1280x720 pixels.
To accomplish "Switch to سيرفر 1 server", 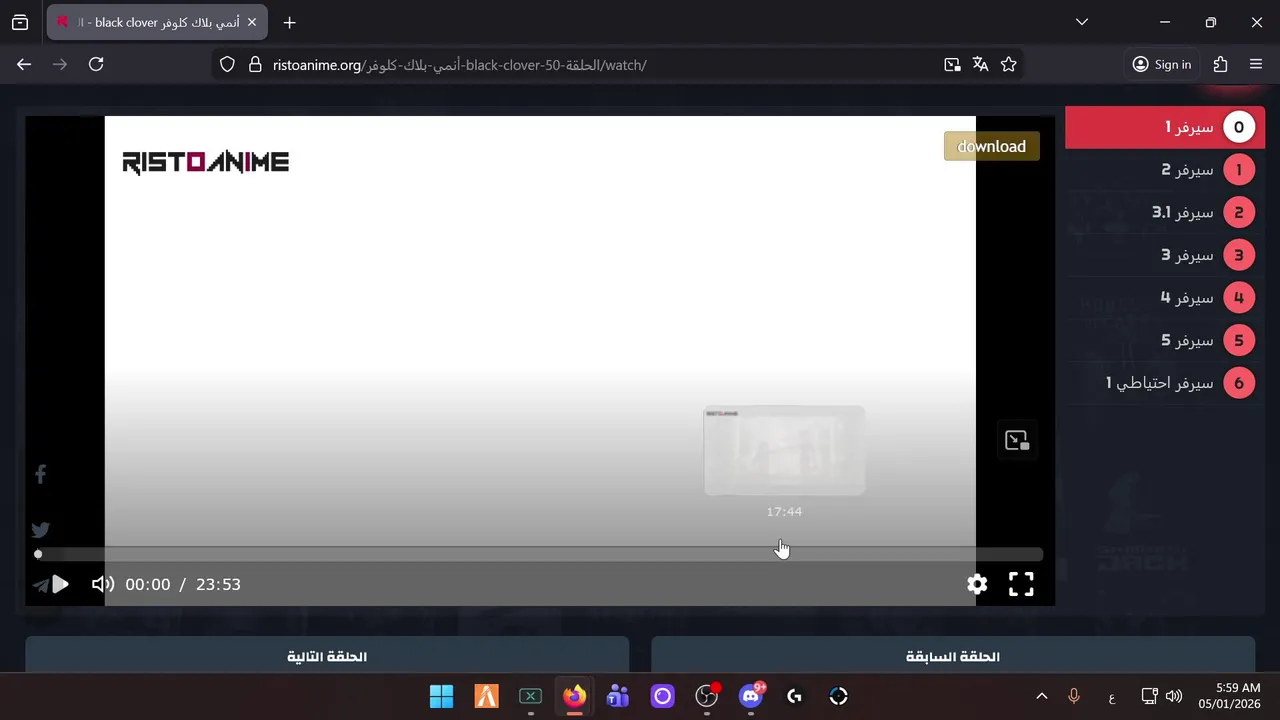I will tap(1165, 127).
